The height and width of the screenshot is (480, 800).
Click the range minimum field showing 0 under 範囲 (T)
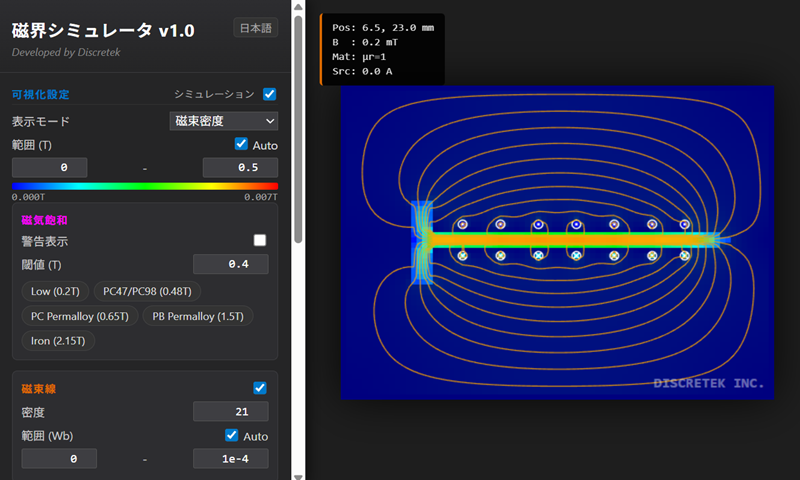pos(49,167)
